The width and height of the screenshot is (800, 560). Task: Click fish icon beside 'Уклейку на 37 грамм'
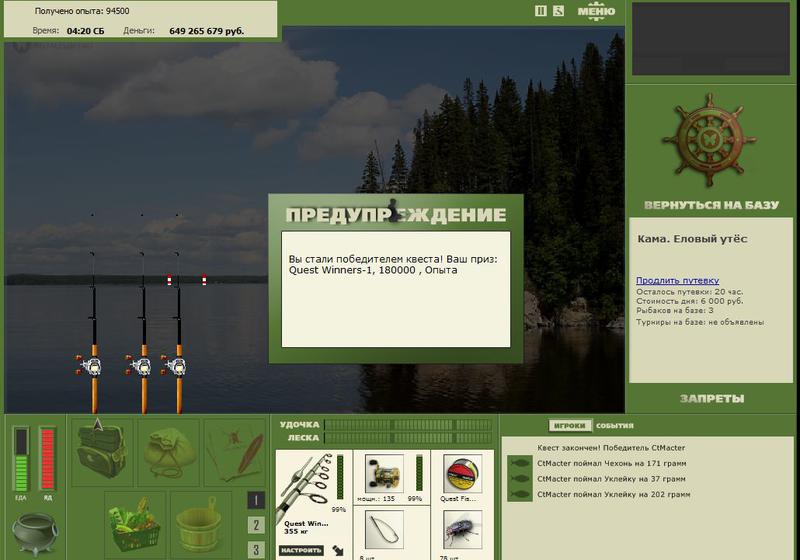(520, 478)
